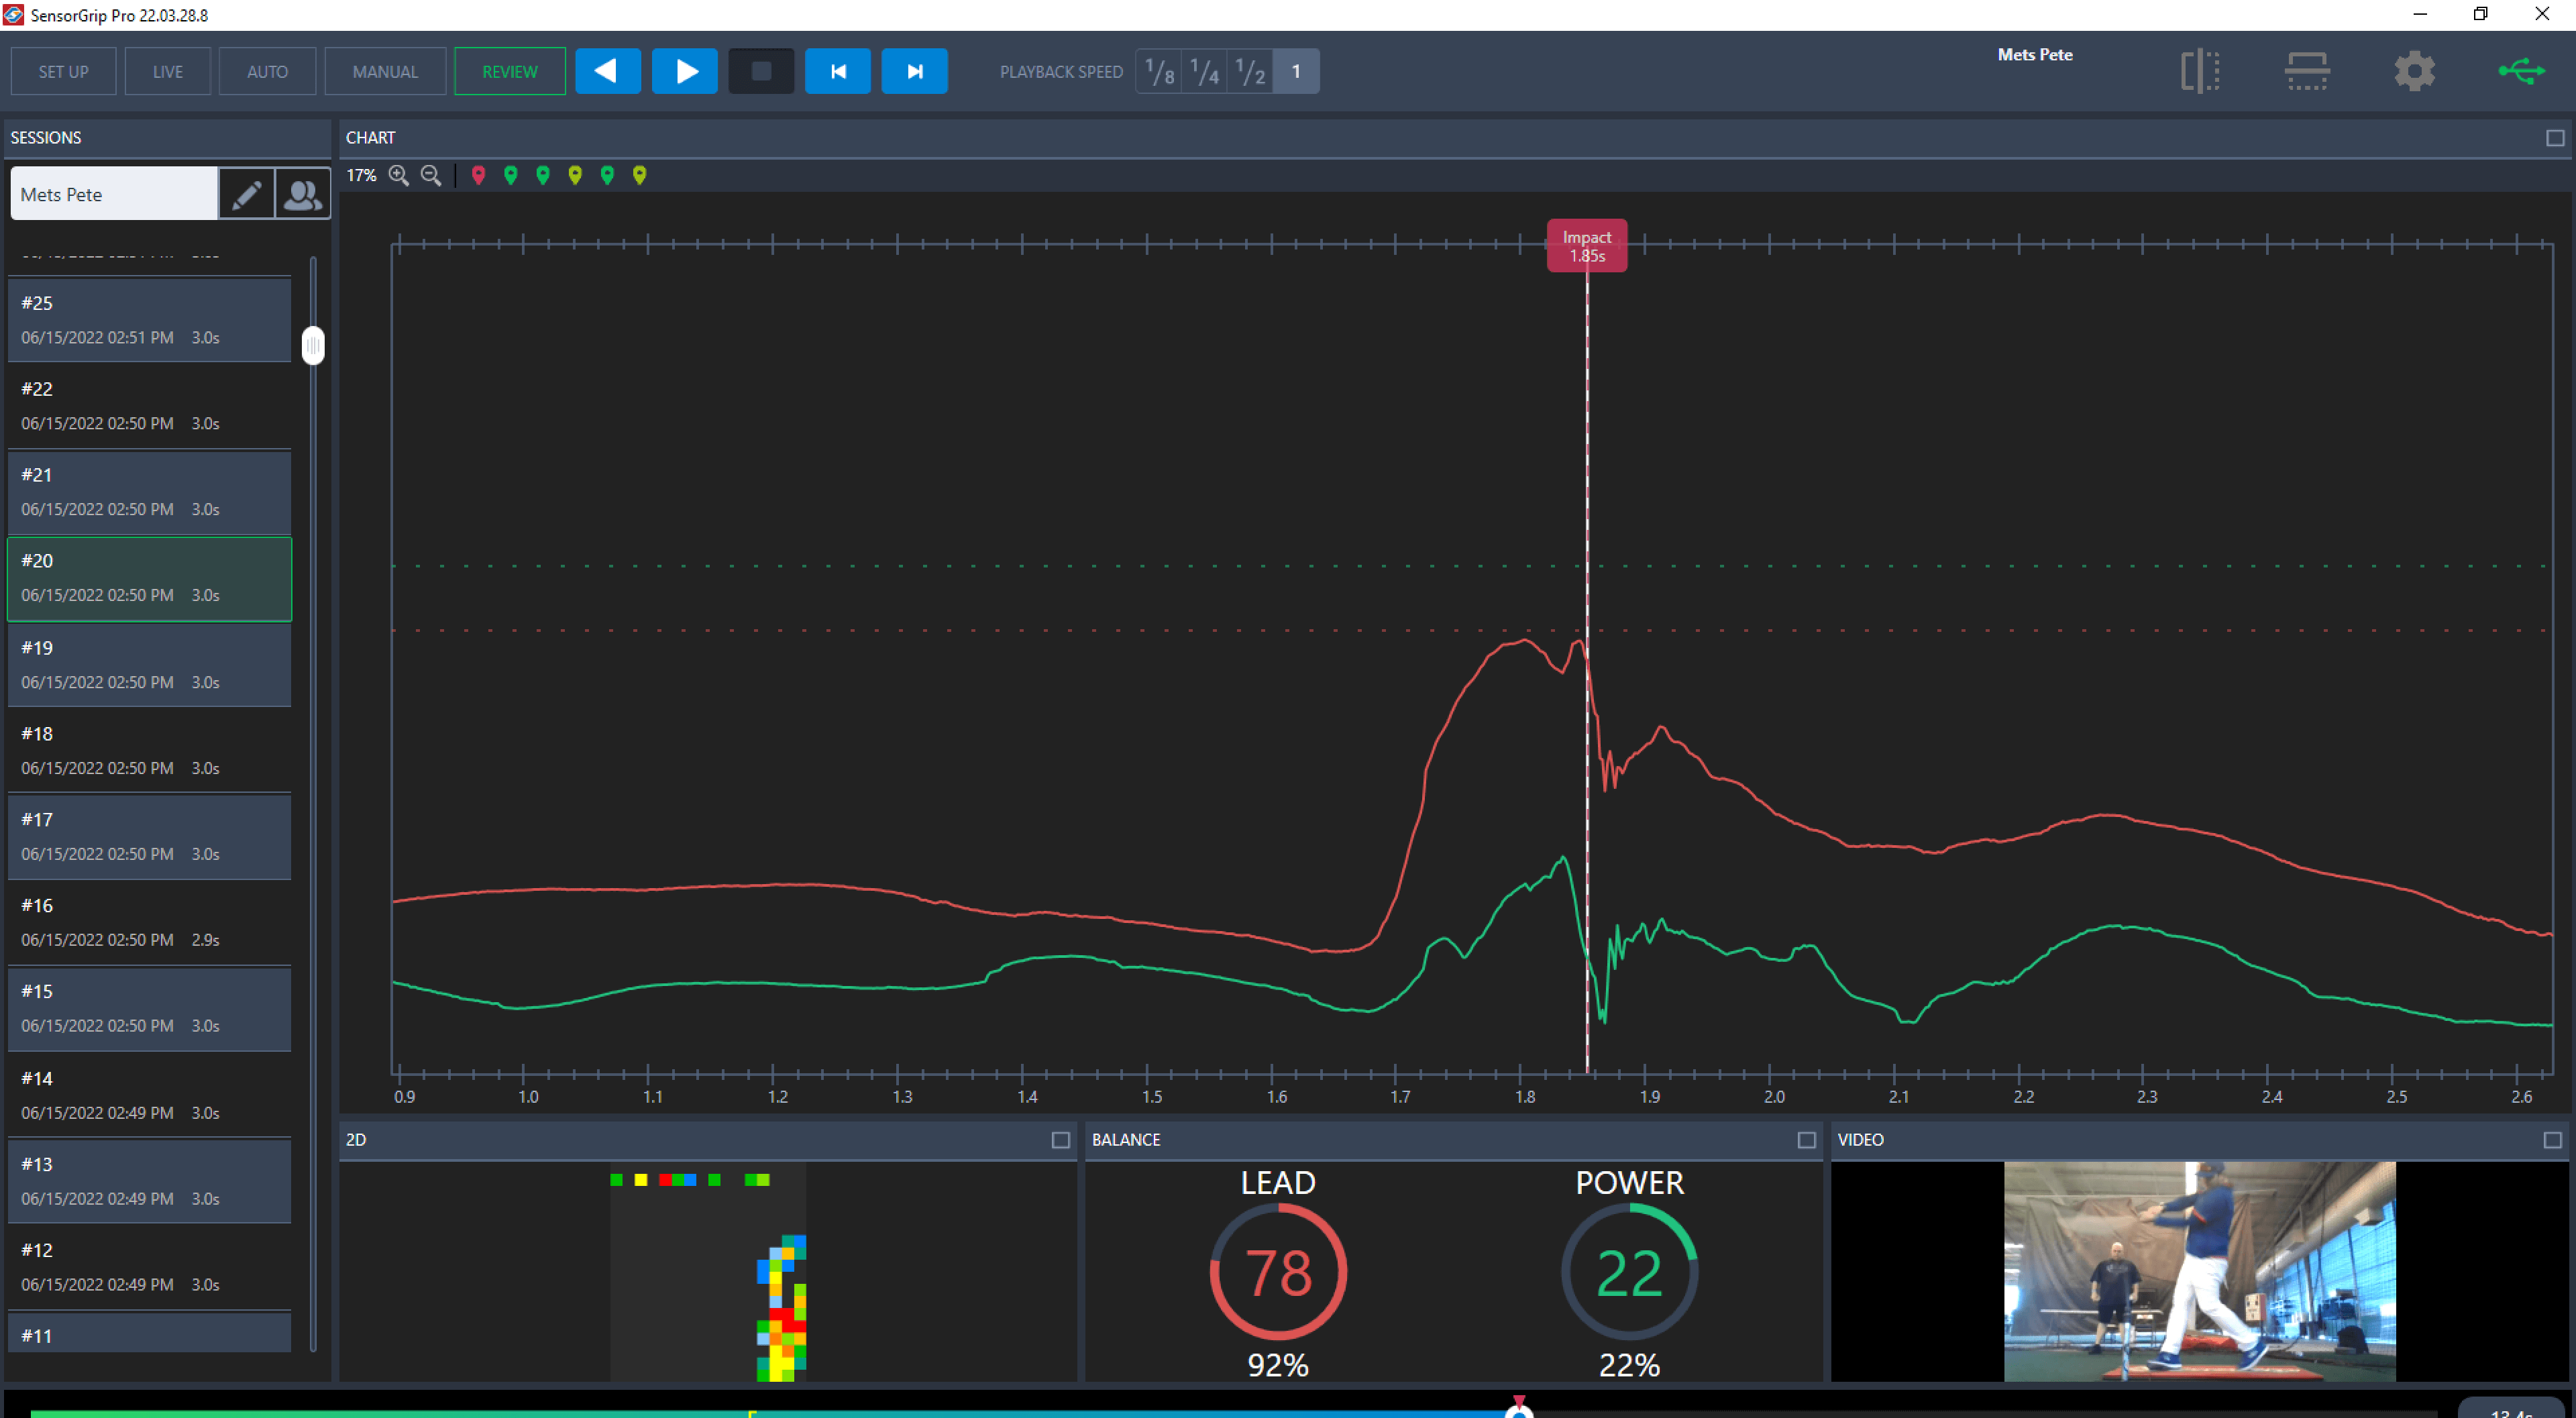Switch to SET UP tab
This screenshot has height=1418, width=2576.
63,72
